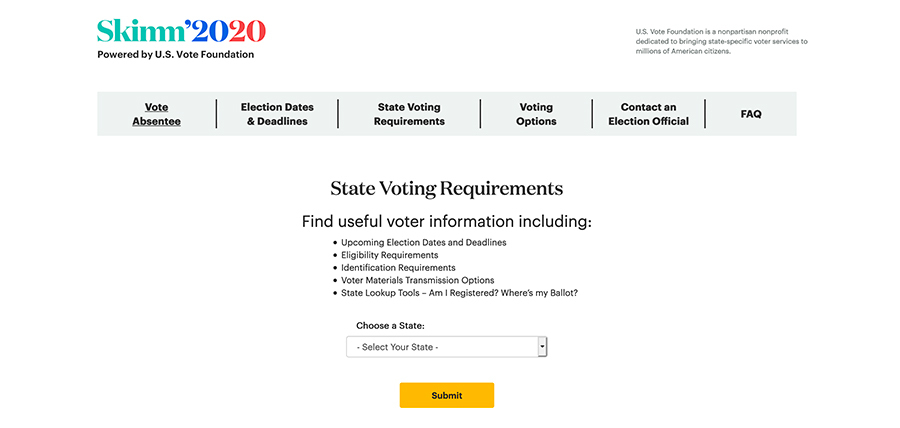Click the Eligibility Requirements list item

[x=390, y=255]
